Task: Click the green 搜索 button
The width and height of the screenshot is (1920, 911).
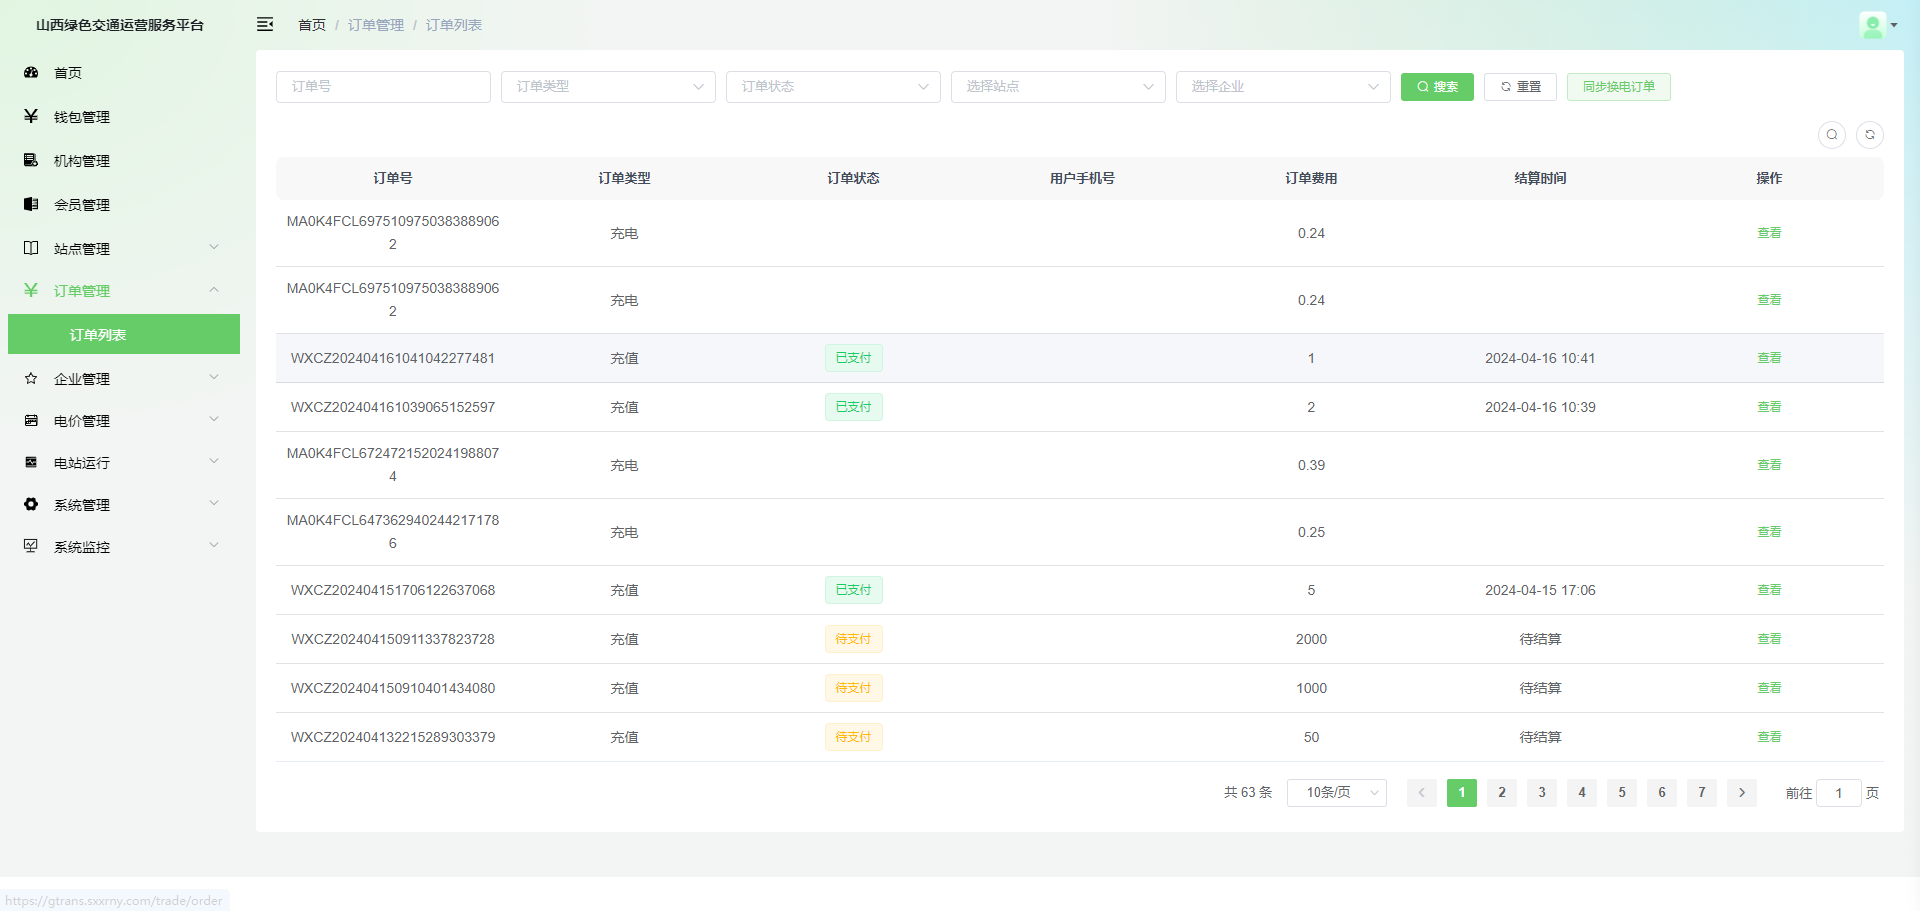Action: point(1437,87)
